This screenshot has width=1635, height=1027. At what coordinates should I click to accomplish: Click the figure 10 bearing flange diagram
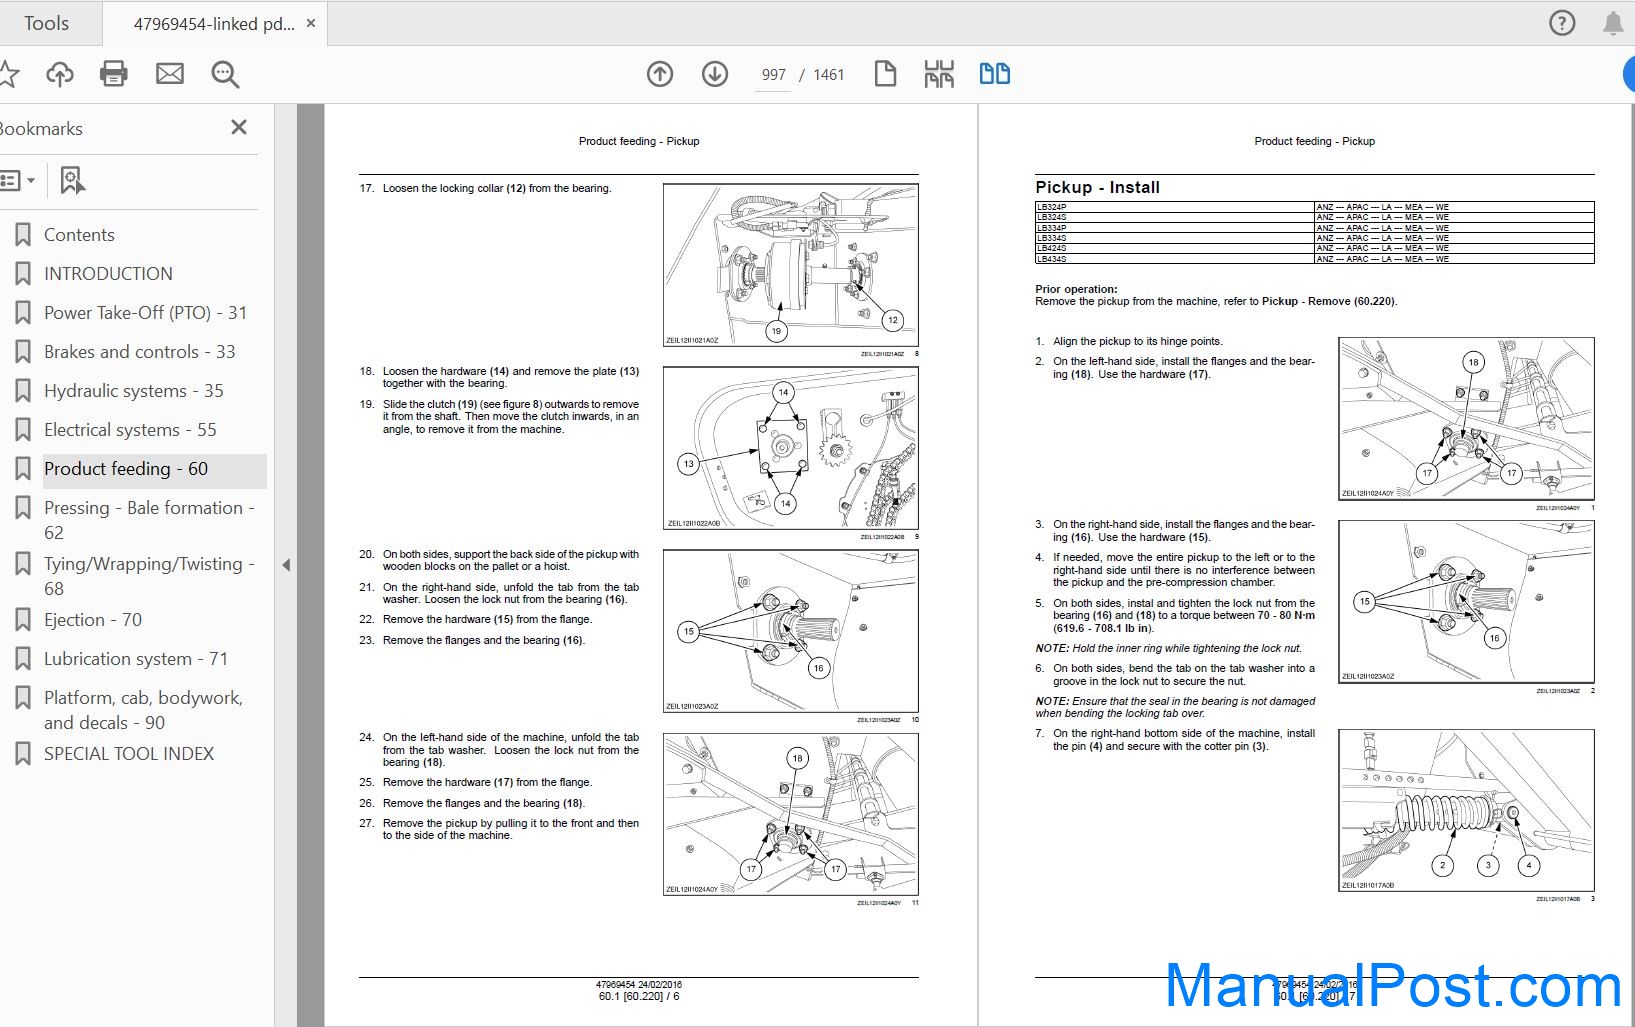791,631
